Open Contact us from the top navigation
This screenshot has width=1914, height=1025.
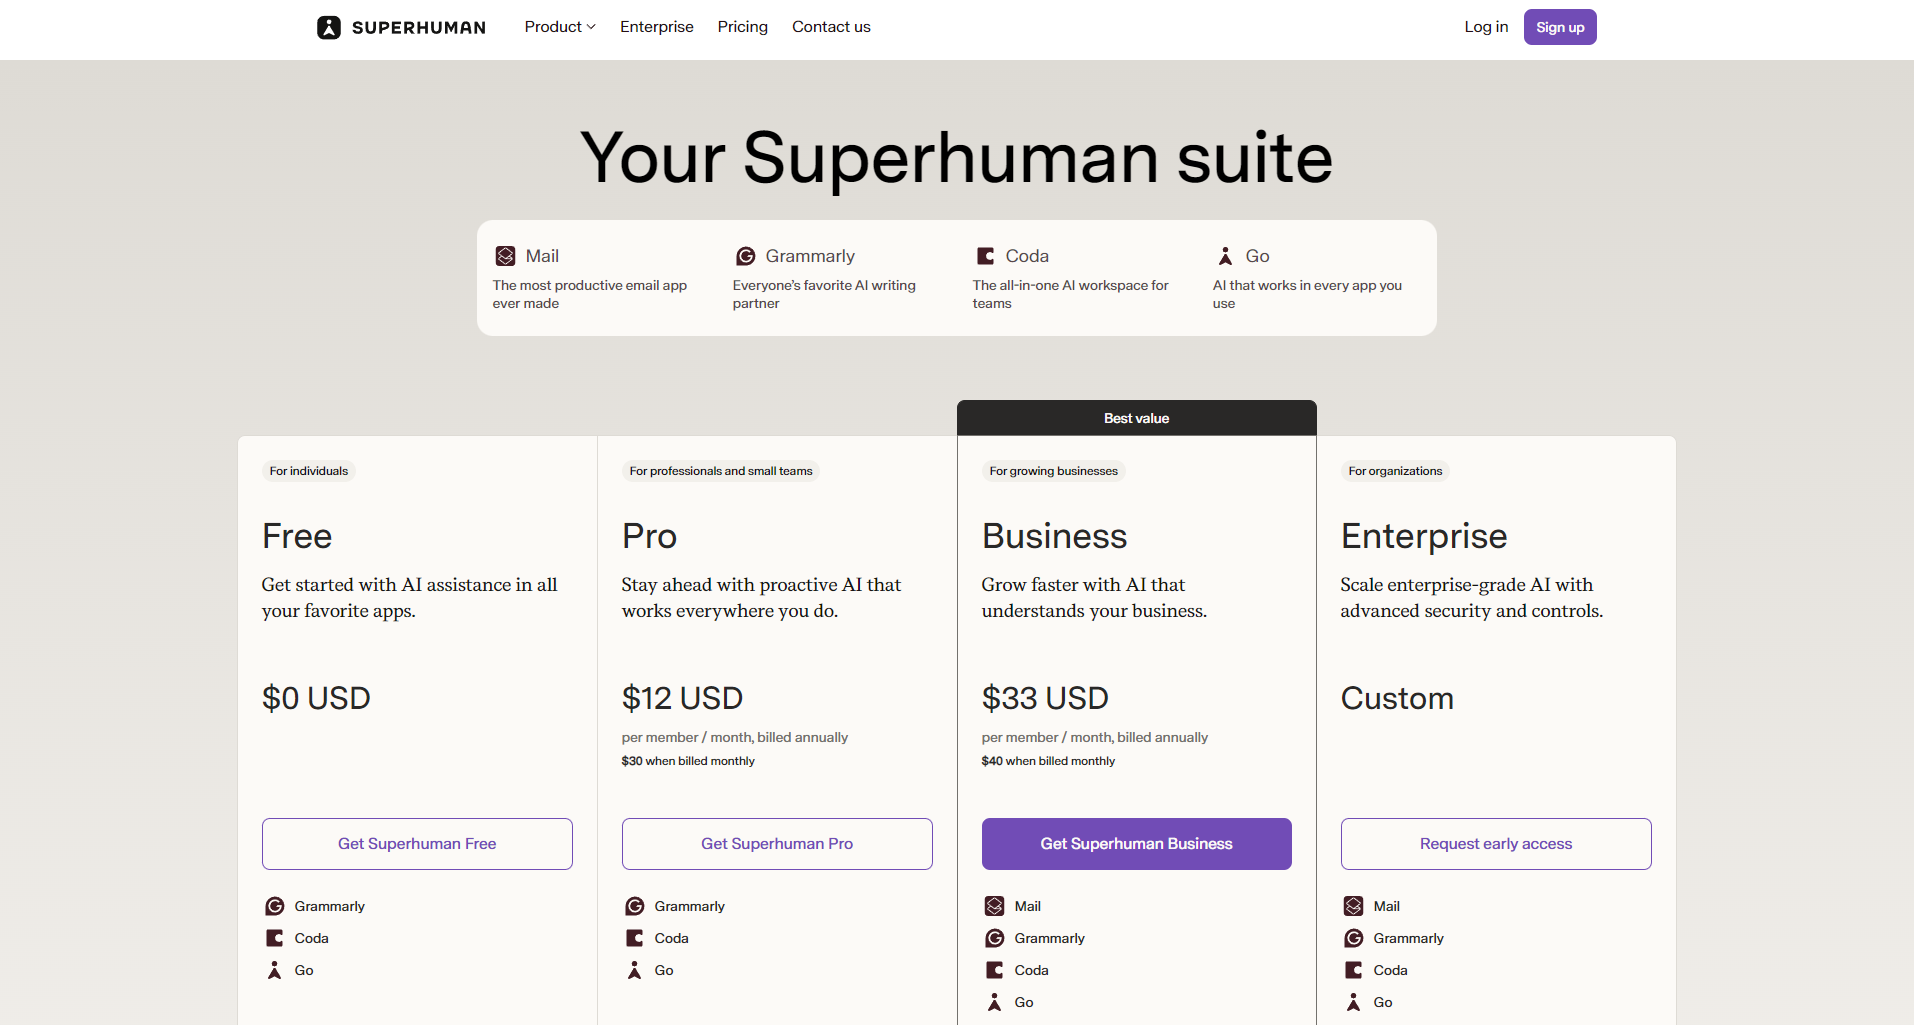click(x=831, y=27)
